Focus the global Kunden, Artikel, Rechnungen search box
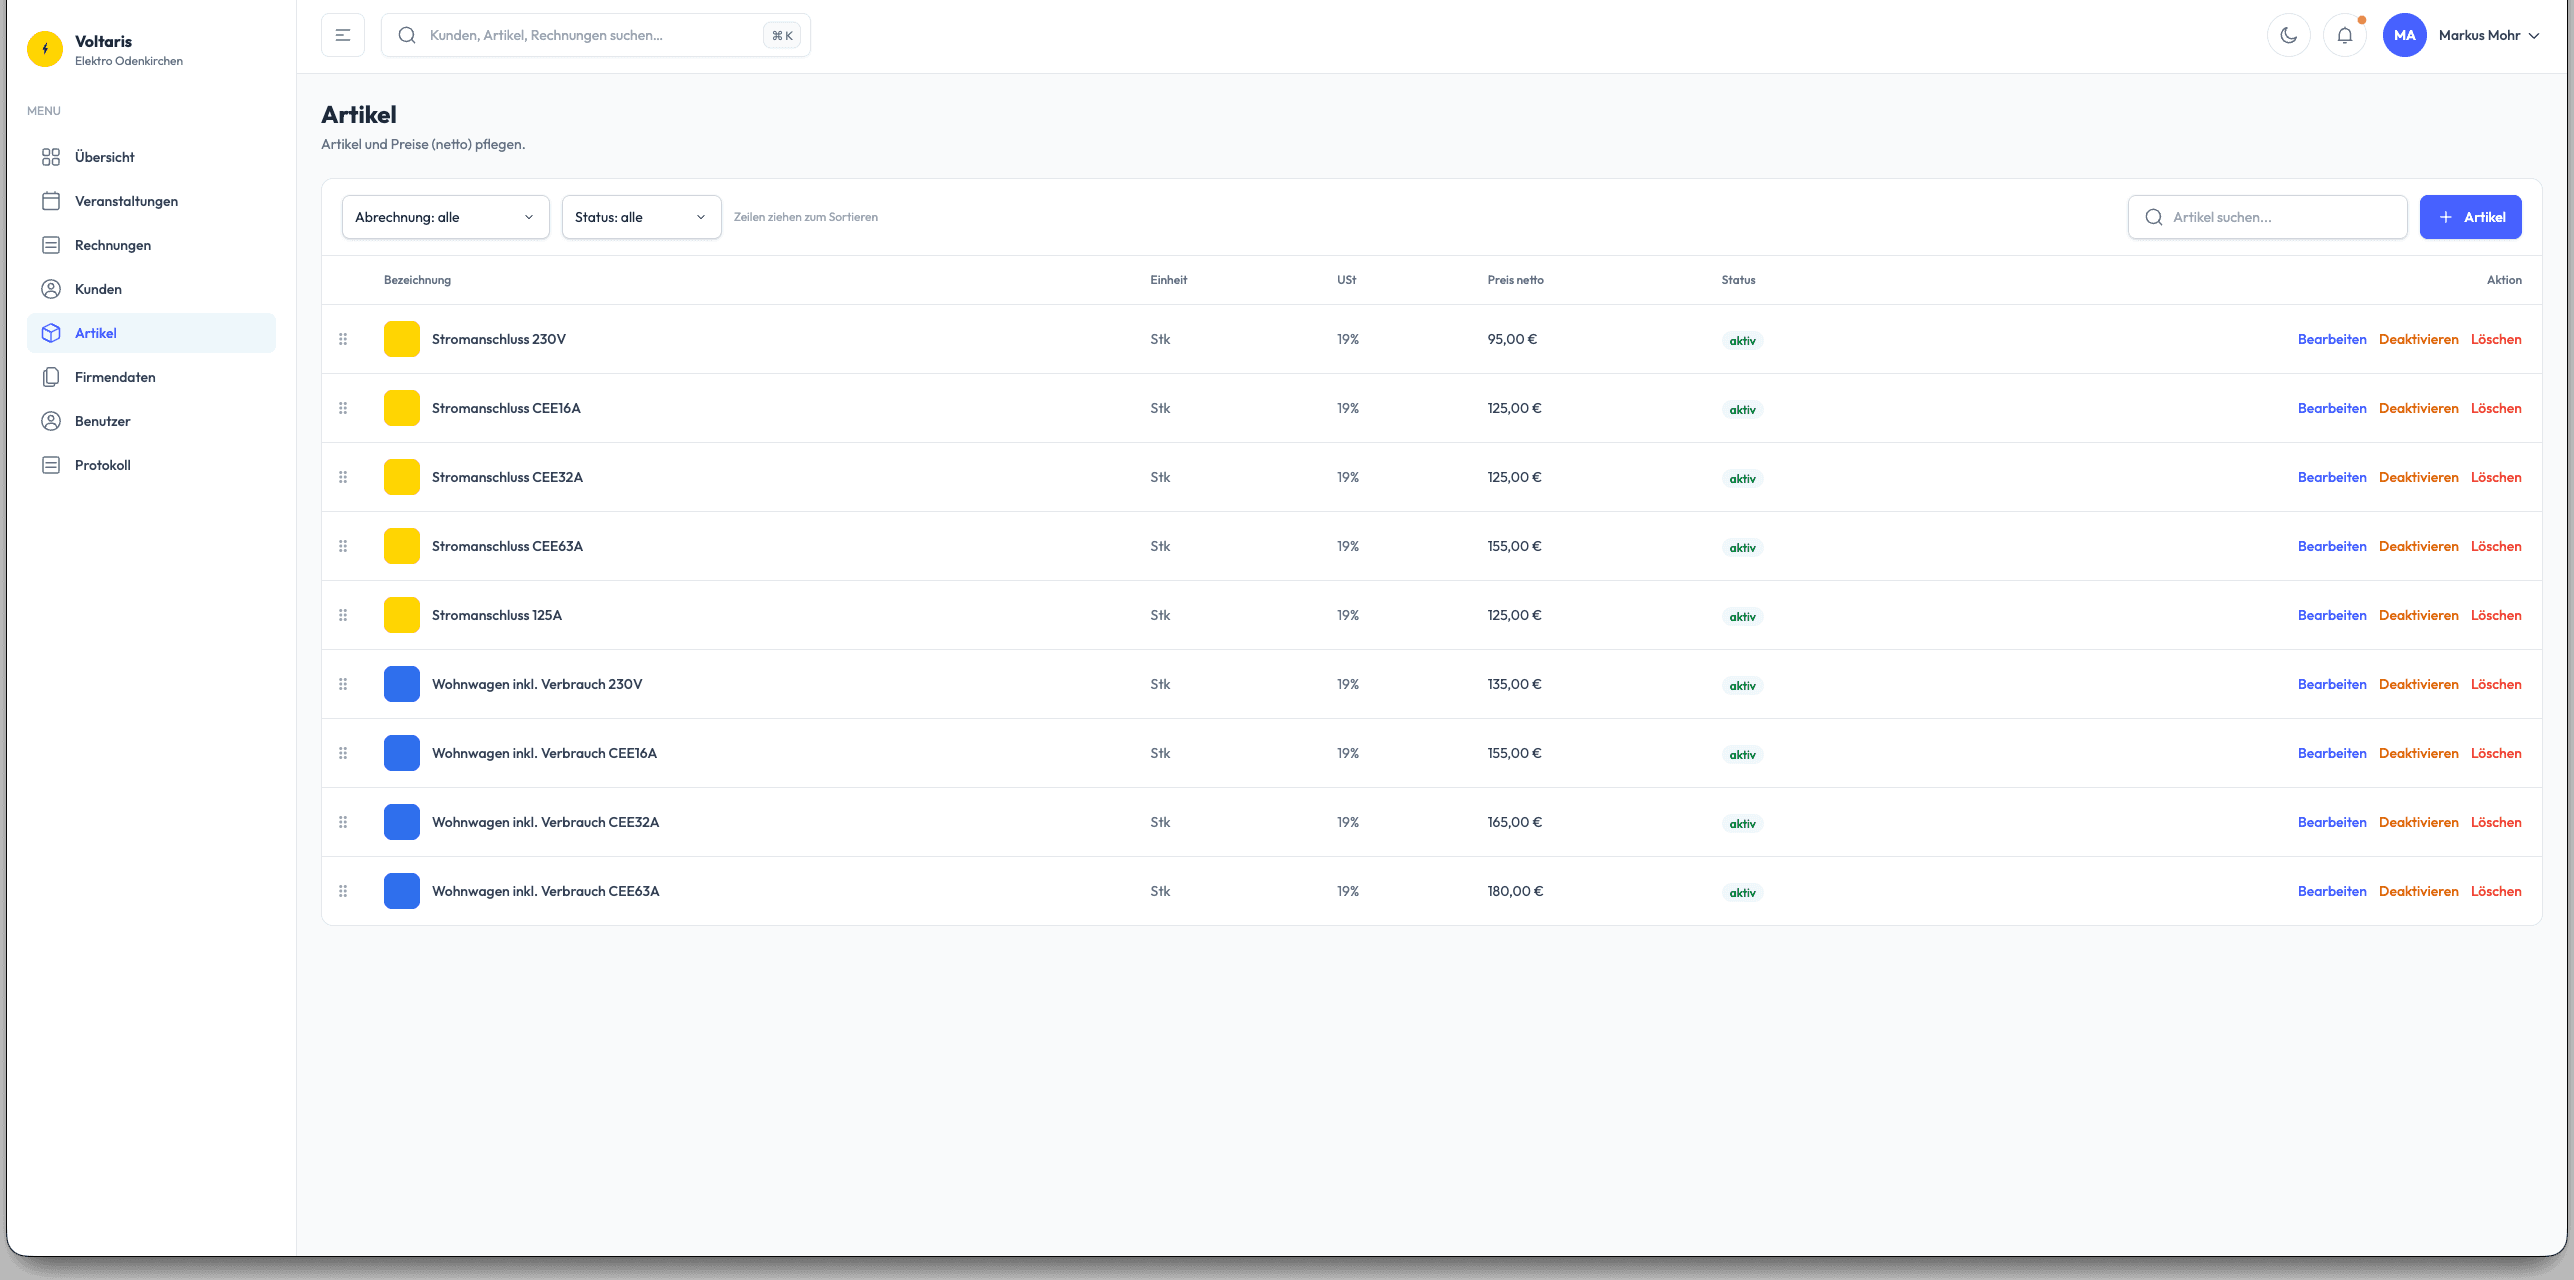 596,35
